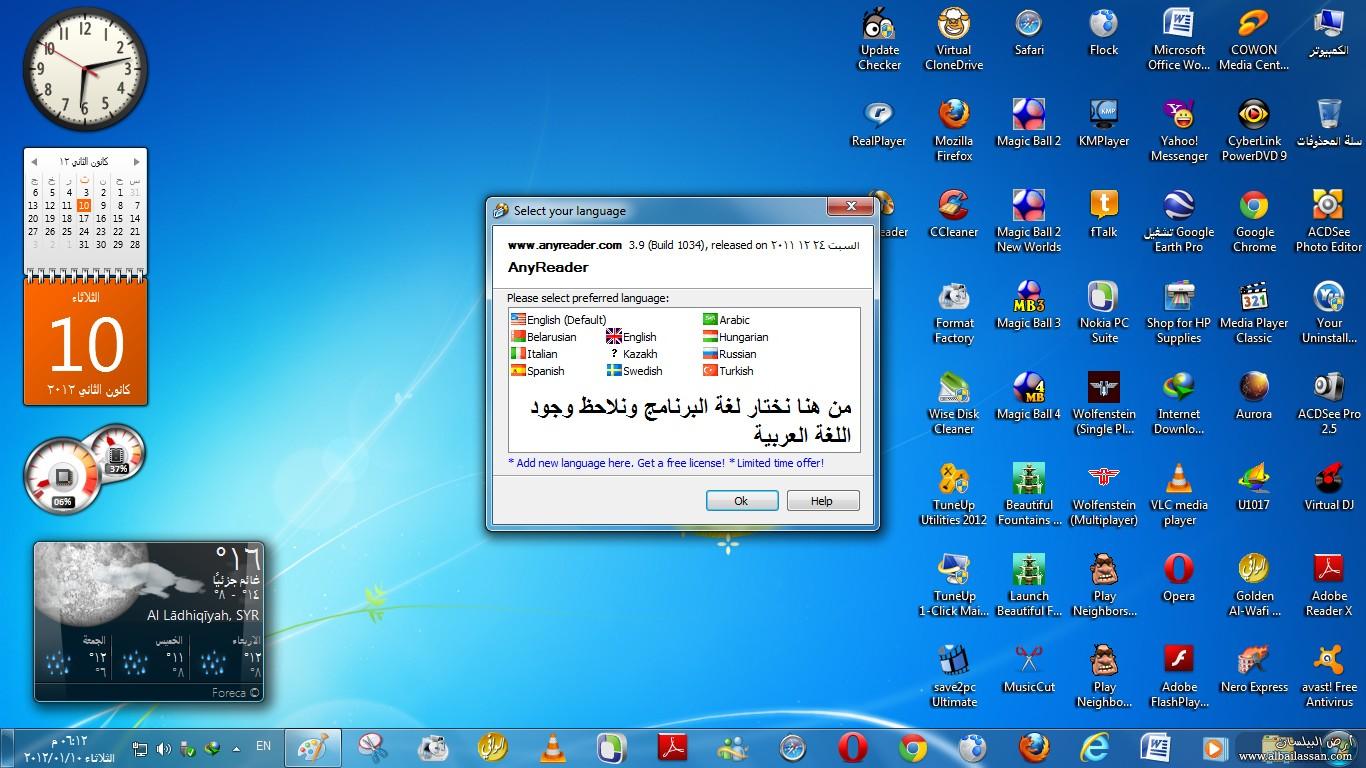The image size is (1366, 768).
Task: Open Golden Al-Wafi desktop icon
Action: point(1254,586)
